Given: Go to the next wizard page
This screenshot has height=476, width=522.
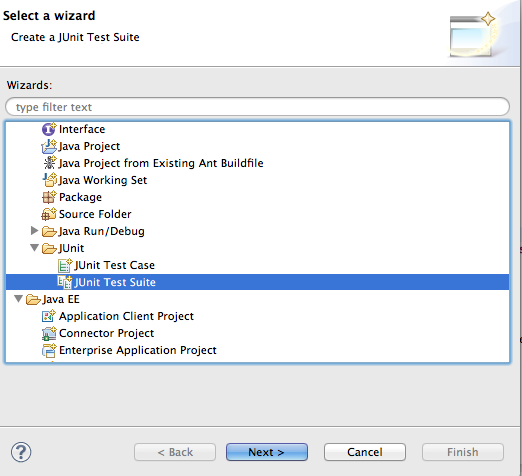Looking at the screenshot, I should pos(267,452).
